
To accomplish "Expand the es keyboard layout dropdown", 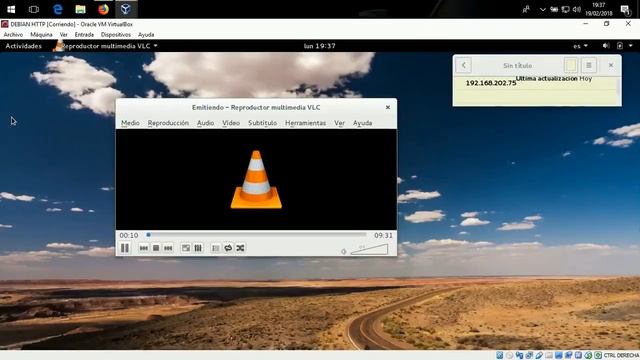I will click(580, 46).
